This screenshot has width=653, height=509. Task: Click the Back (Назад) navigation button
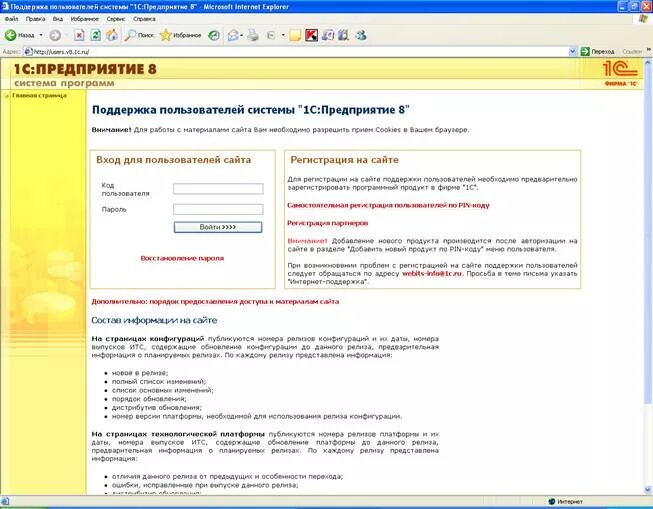(20, 35)
